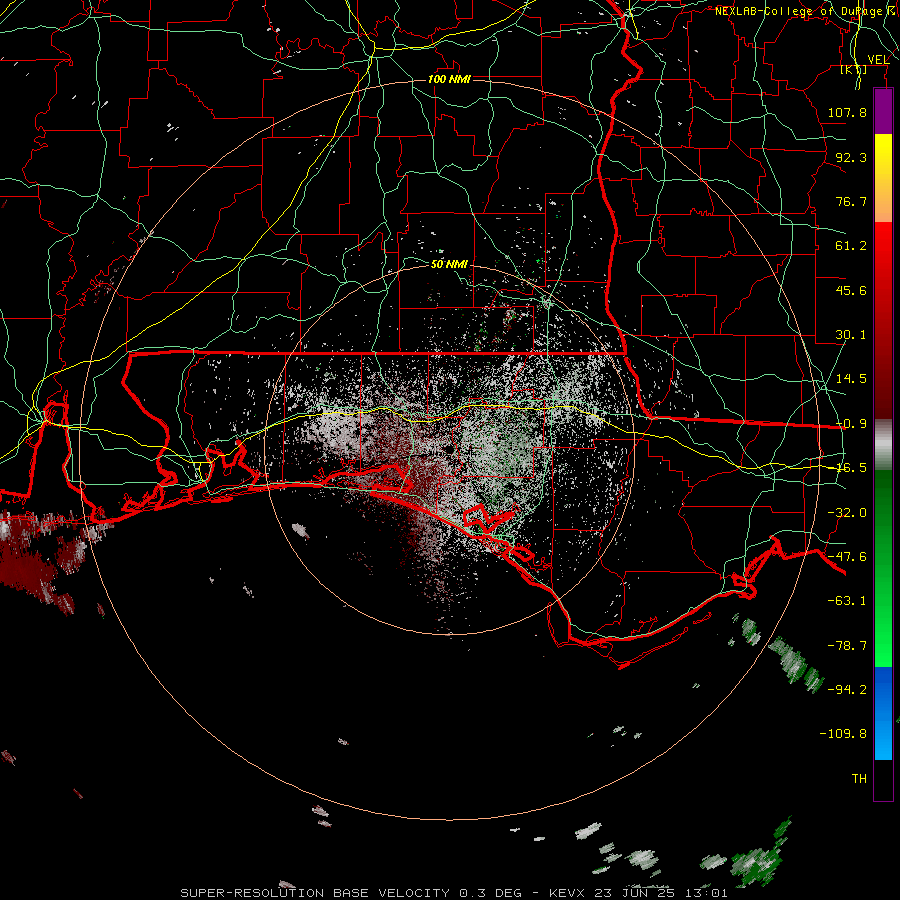
Task: Click the '92.3' legend value
Action: point(851,157)
